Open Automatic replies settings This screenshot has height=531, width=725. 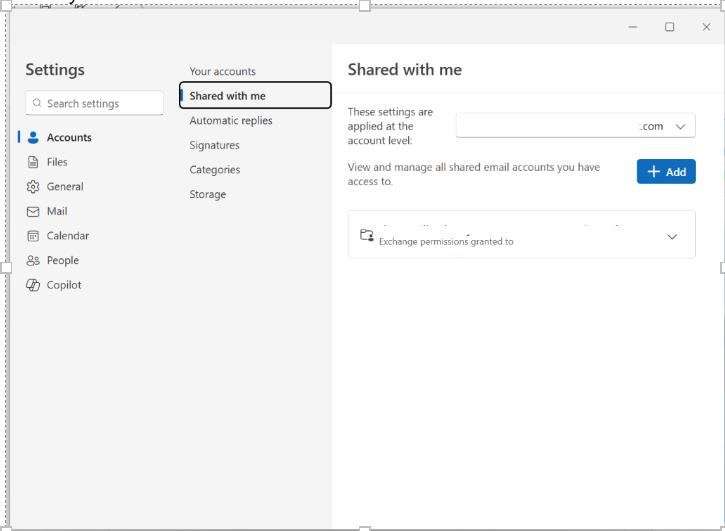coord(231,121)
